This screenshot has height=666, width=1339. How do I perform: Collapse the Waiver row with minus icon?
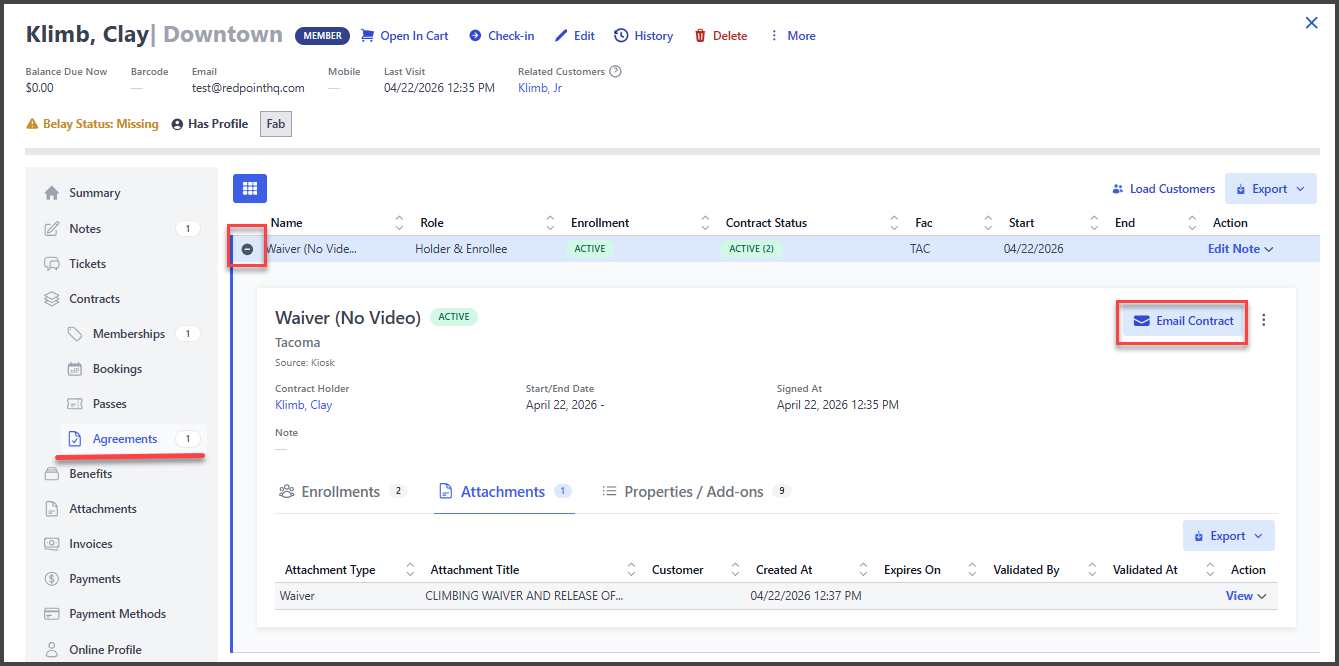coord(248,249)
